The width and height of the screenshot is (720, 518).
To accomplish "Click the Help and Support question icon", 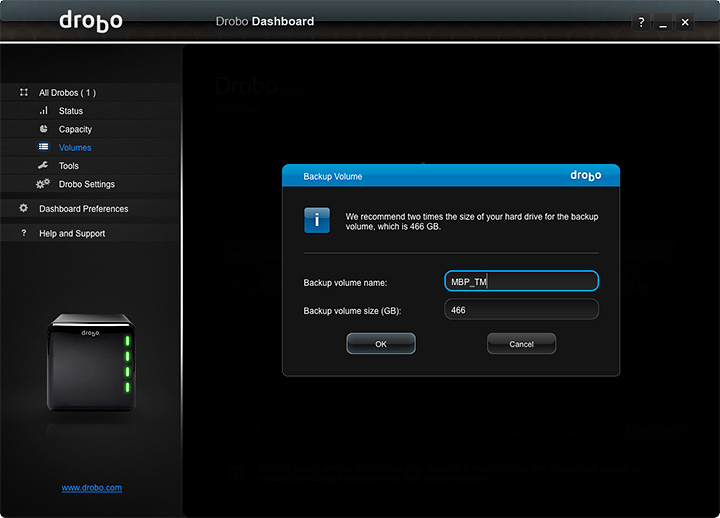I will (24, 233).
